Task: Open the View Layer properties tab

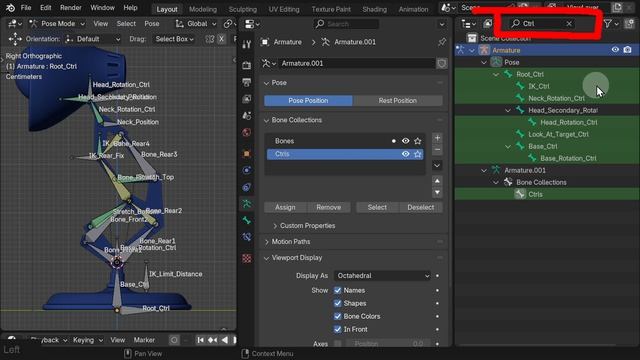Action: [x=247, y=99]
